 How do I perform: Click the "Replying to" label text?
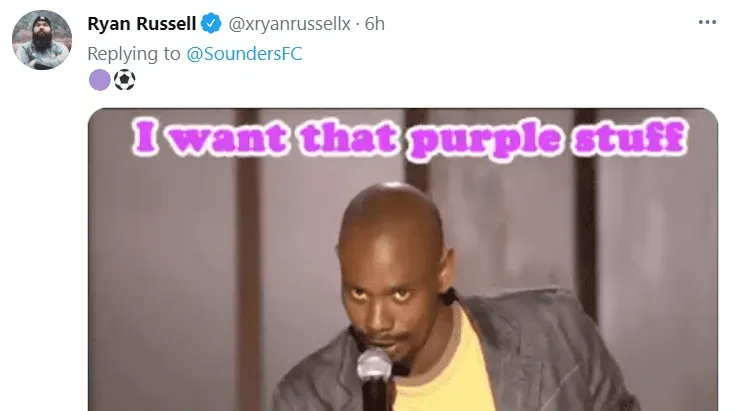(x=134, y=54)
